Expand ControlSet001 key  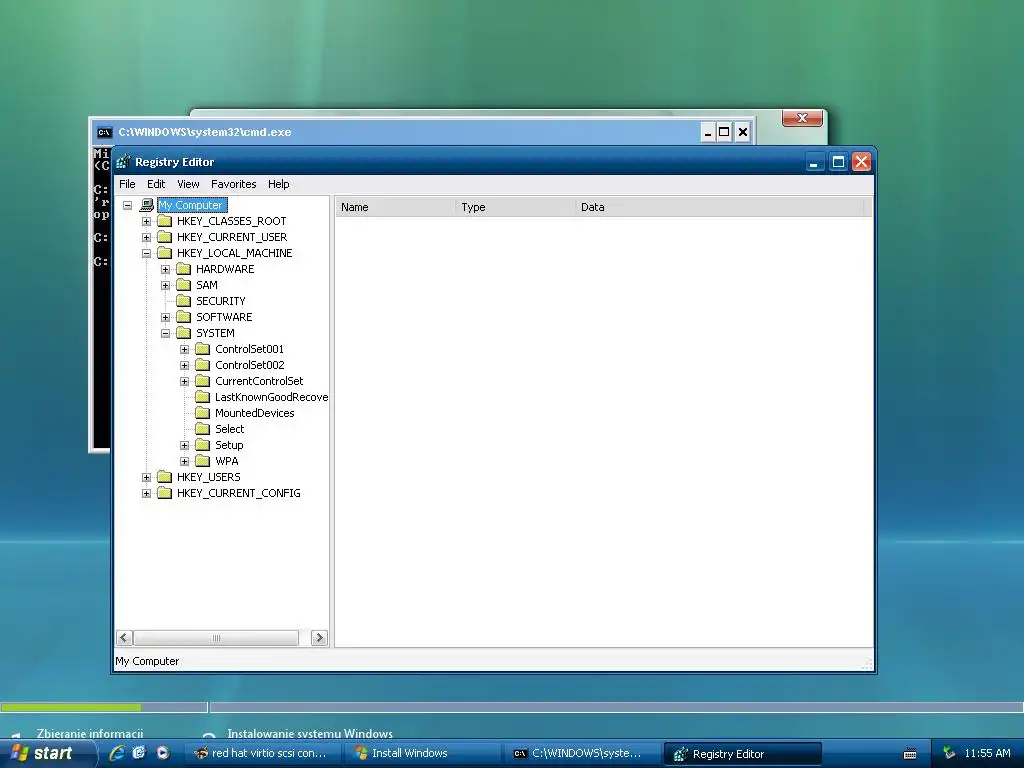point(184,349)
